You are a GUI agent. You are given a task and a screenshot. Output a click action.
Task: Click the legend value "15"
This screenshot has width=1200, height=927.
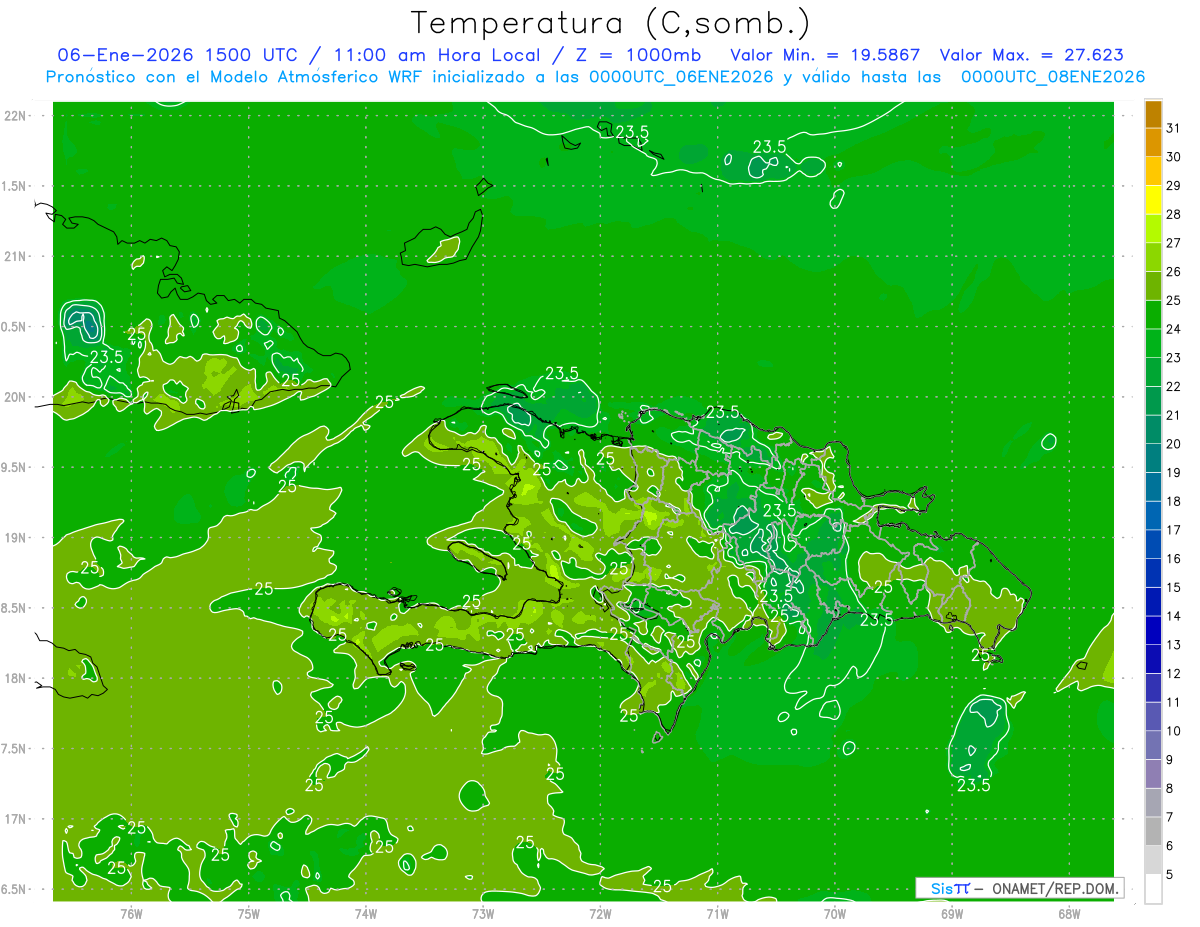pyautogui.click(x=1174, y=588)
